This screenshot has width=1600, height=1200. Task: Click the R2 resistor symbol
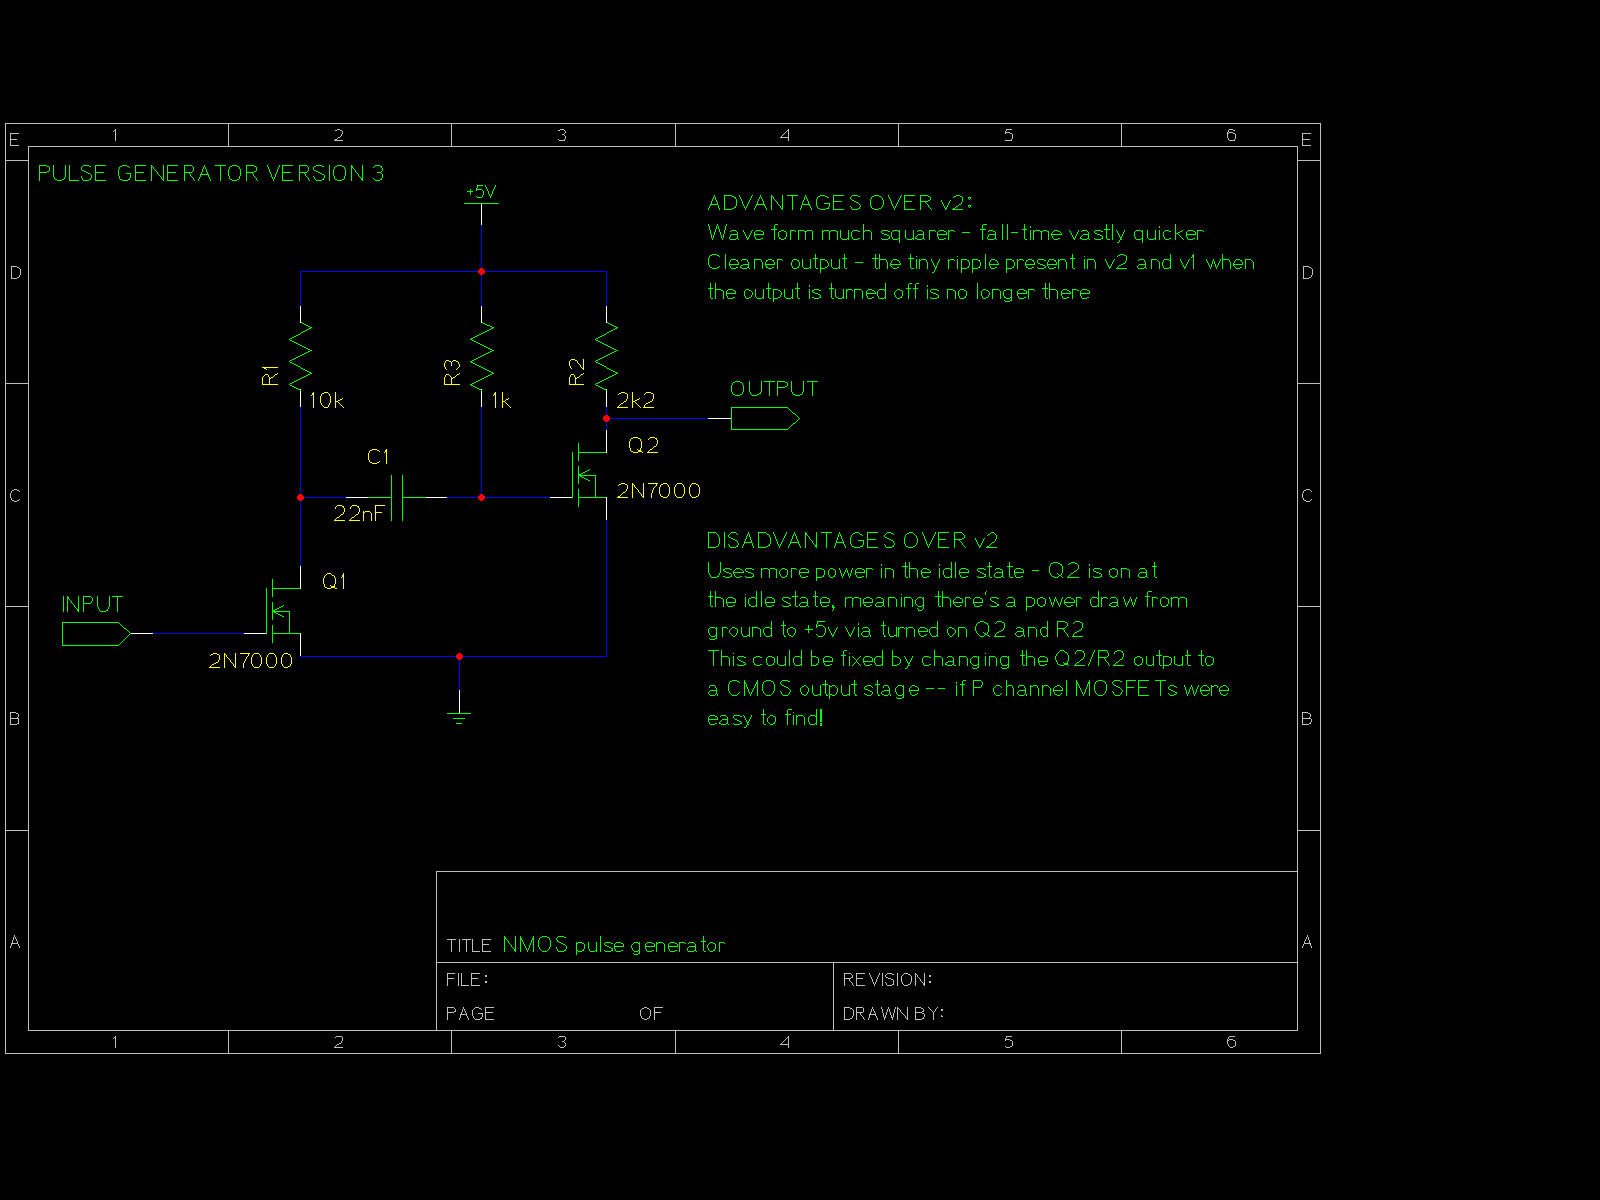(x=606, y=357)
